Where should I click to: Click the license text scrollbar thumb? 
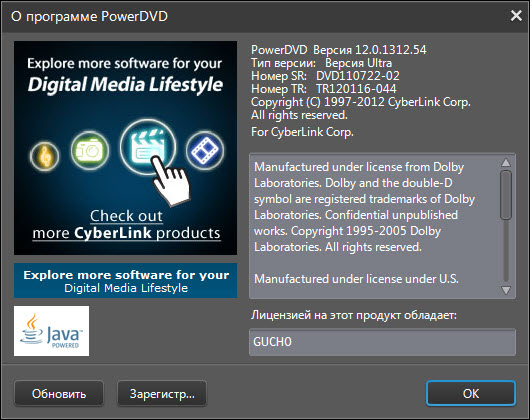pos(506,195)
